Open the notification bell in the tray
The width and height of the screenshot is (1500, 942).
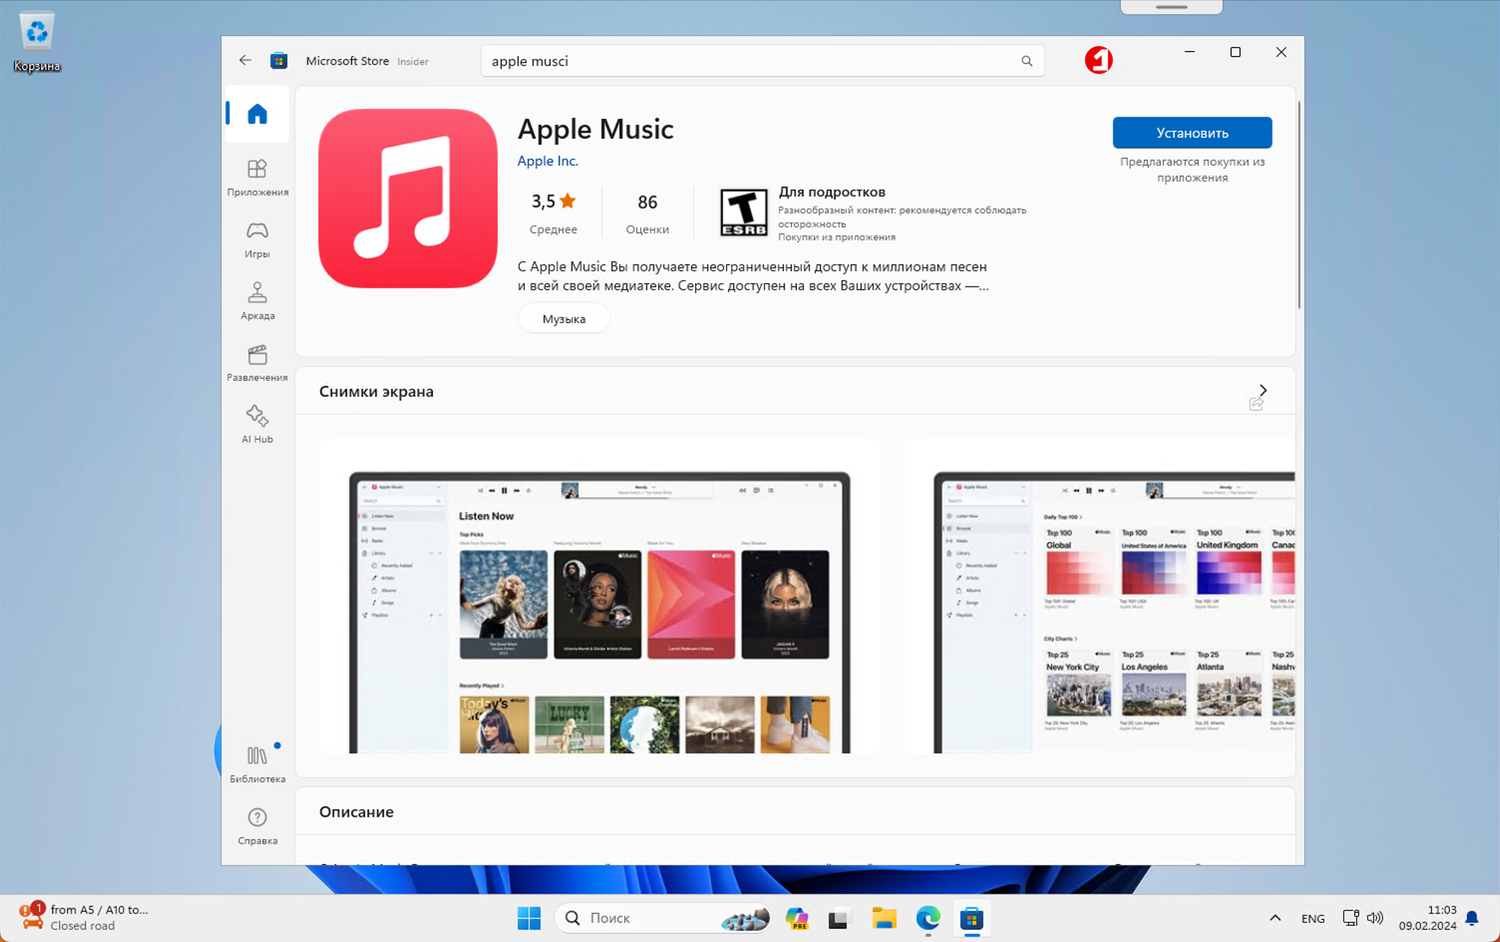1472,918
